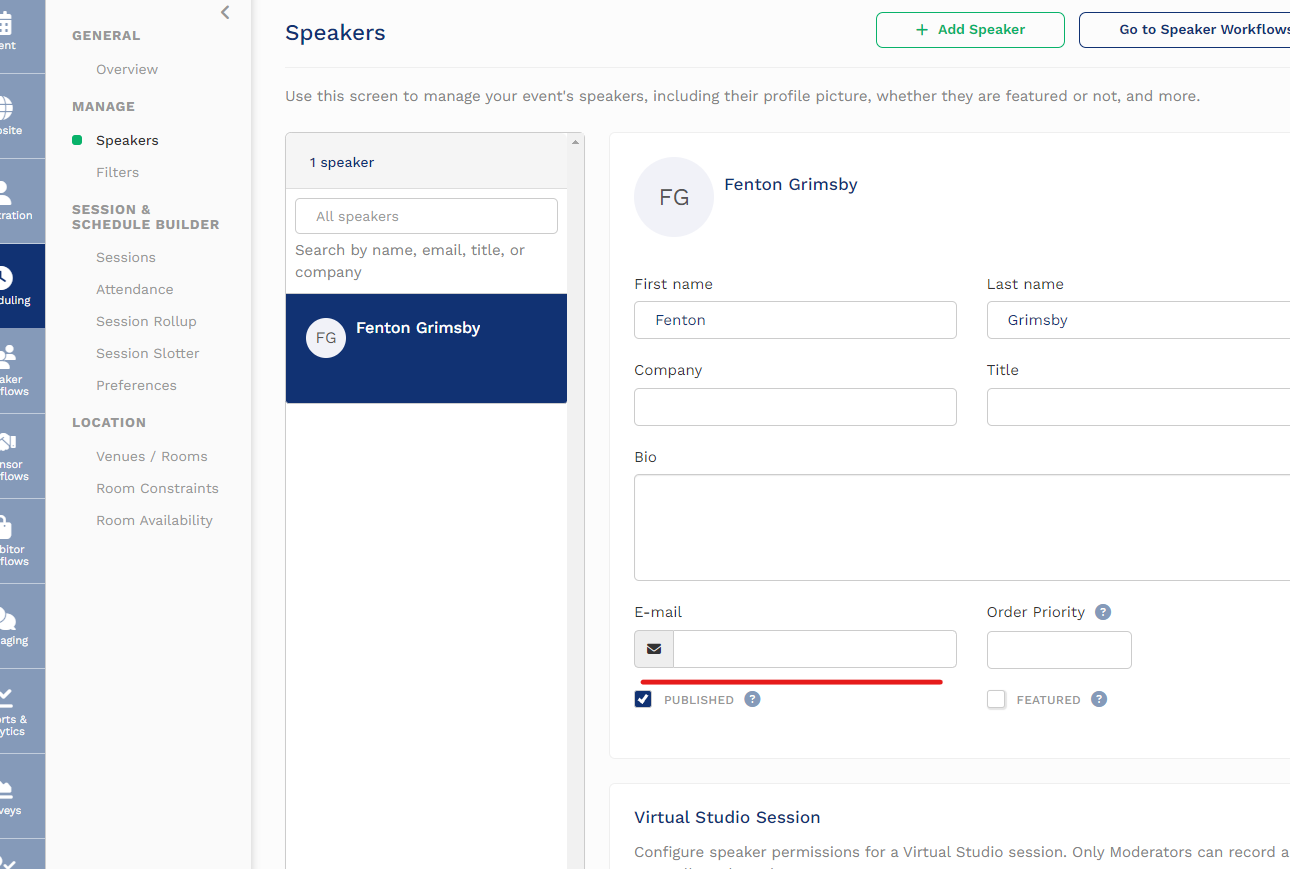Open the Order Priority help tooltip
The width and height of the screenshot is (1290, 869).
point(1102,611)
